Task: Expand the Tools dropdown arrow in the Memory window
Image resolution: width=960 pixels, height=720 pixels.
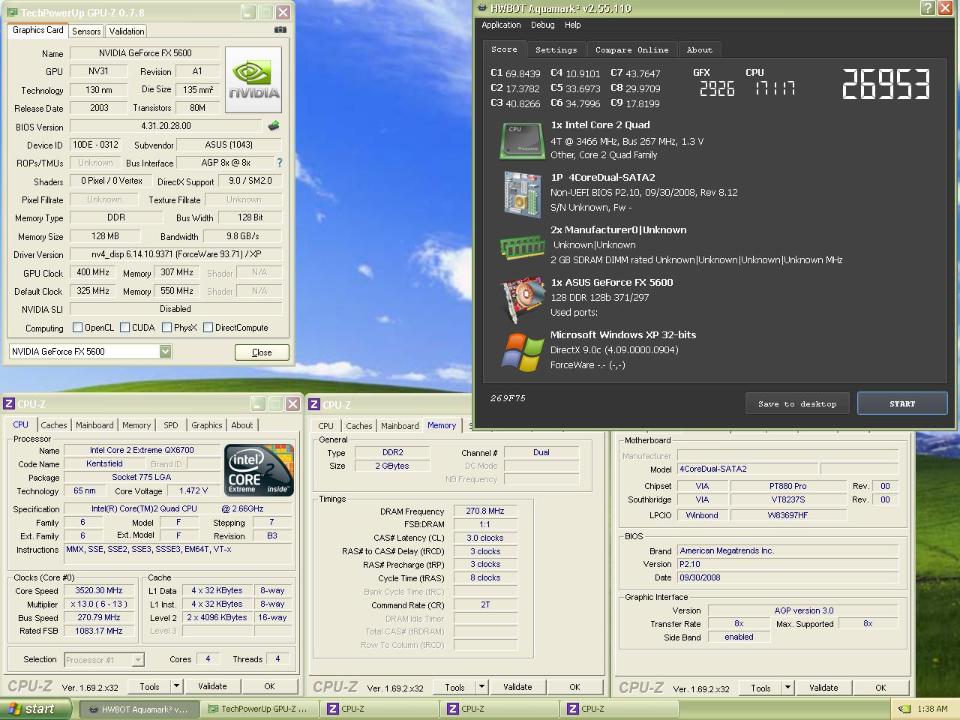Action: (x=482, y=686)
